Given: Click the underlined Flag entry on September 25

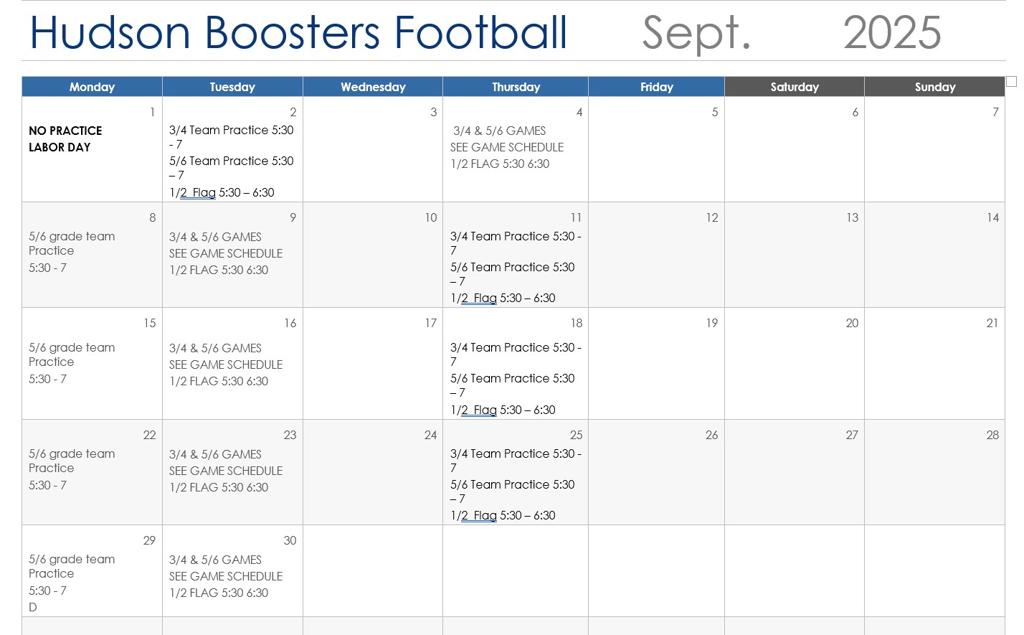Looking at the screenshot, I should pyautogui.click(x=484, y=516).
